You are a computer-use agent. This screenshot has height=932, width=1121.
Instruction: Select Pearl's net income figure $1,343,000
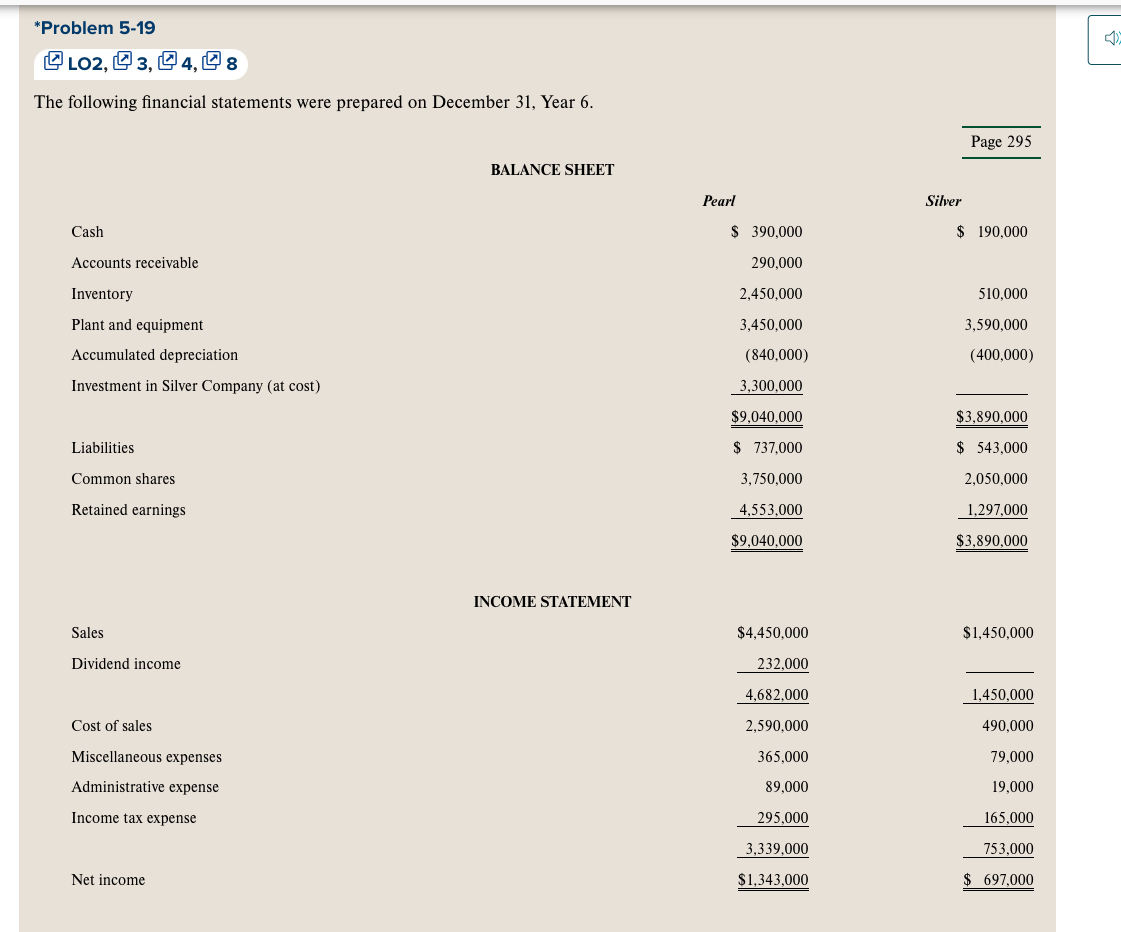tap(773, 879)
